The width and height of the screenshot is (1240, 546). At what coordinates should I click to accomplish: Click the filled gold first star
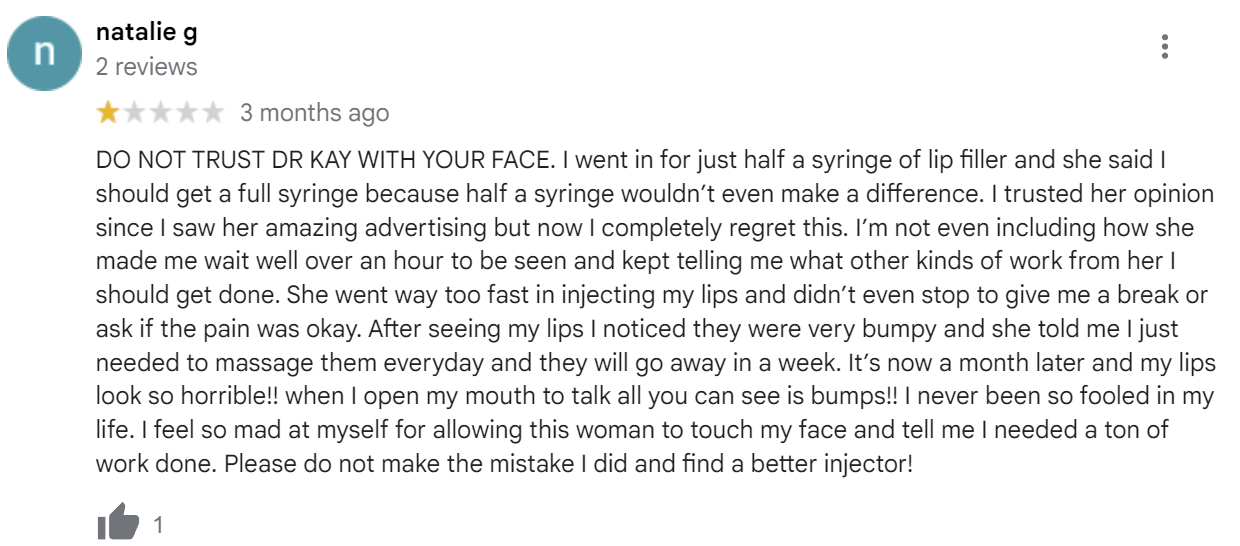[107, 113]
